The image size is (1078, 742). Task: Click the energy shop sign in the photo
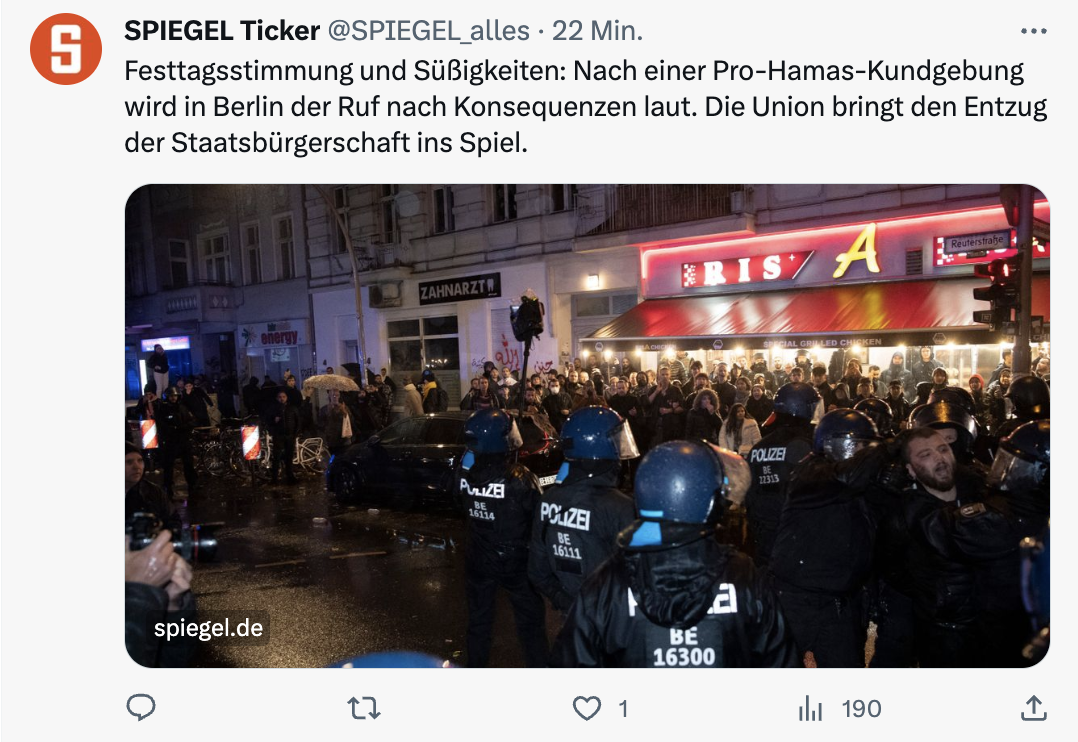click(277, 336)
